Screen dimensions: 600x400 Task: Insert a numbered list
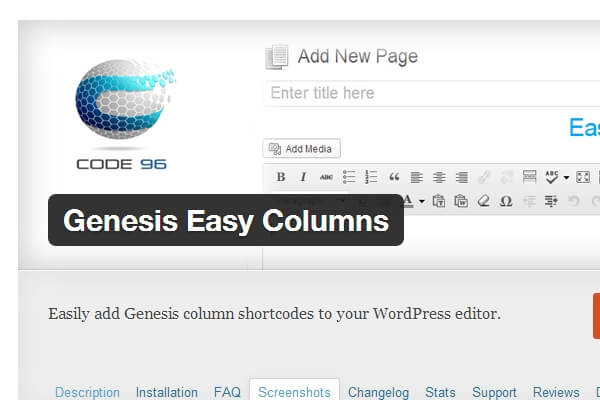click(371, 177)
